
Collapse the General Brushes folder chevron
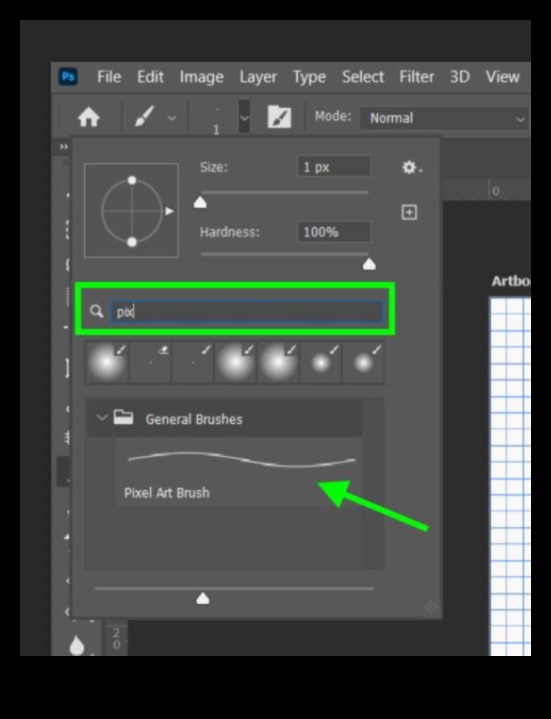pos(102,418)
